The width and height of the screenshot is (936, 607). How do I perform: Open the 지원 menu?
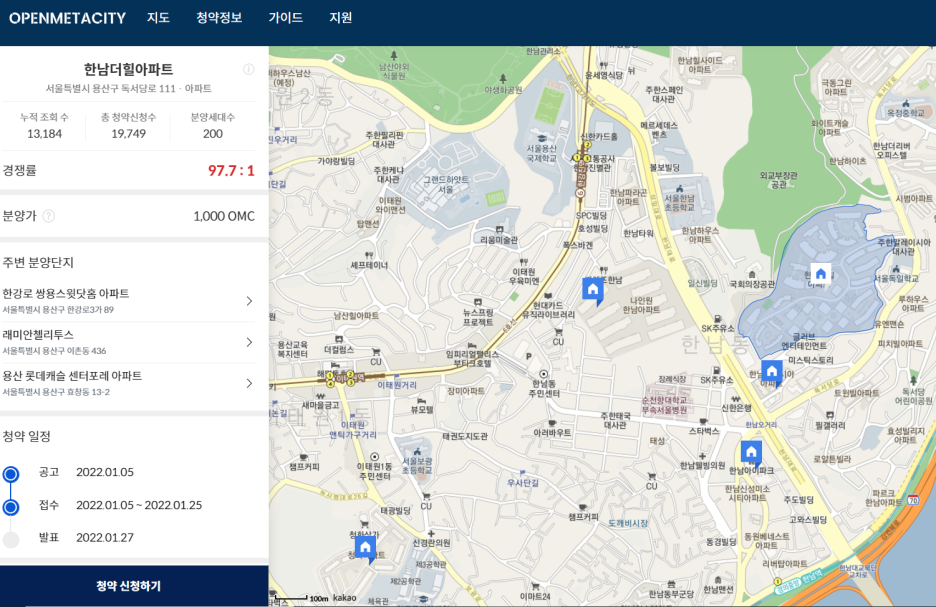click(341, 18)
